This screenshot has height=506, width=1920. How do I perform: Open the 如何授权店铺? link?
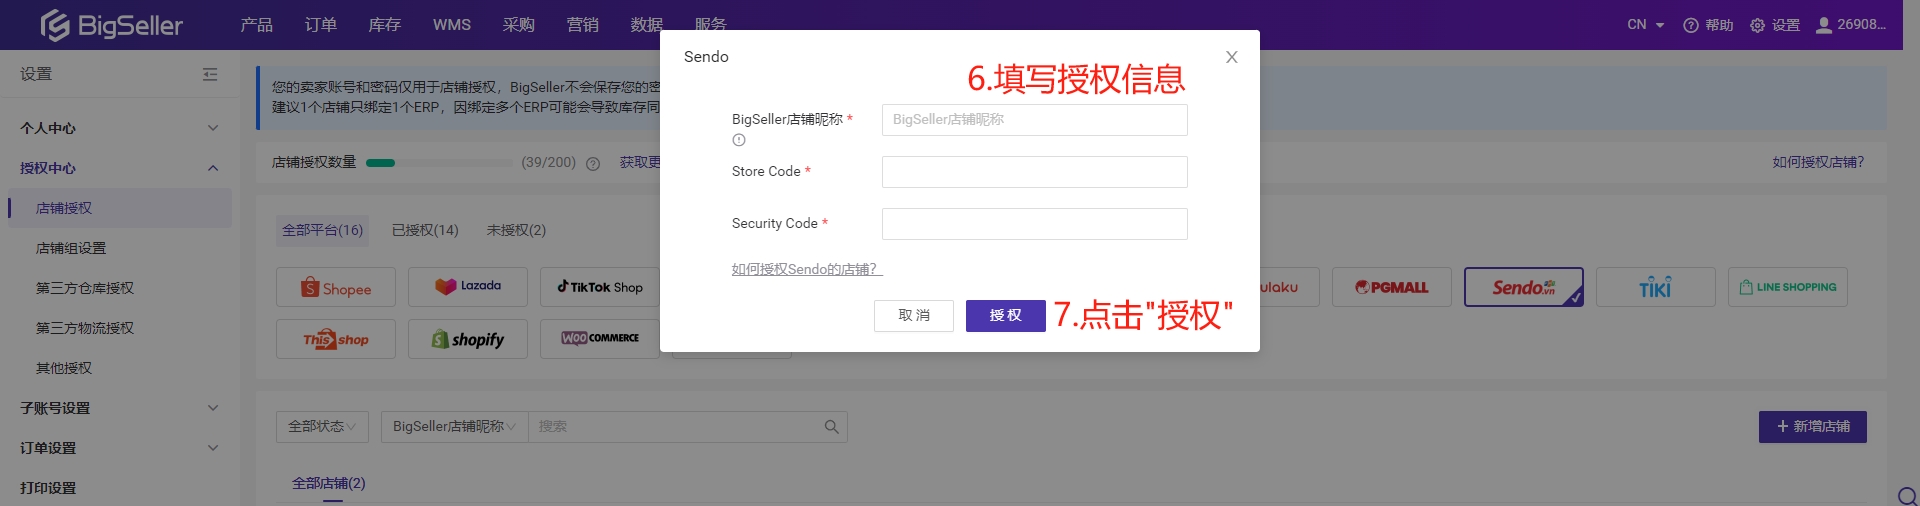pos(1818,162)
